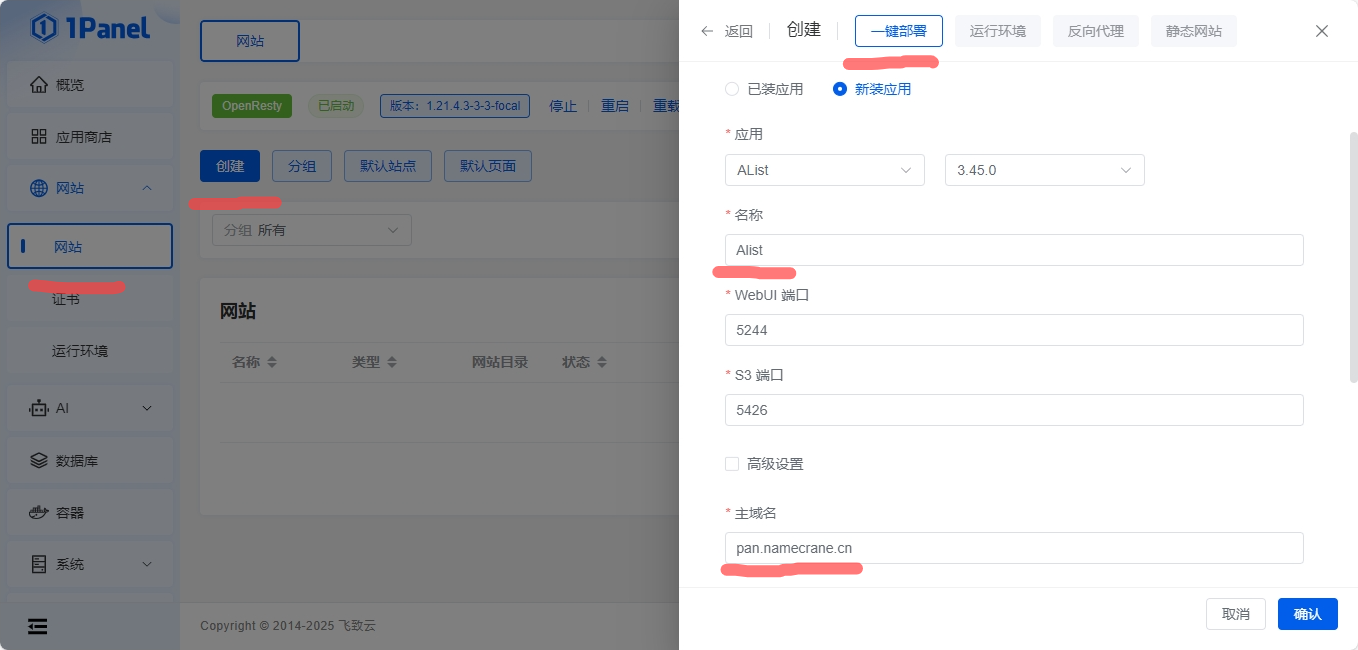
Task: Click the 取消 button
Action: (x=1236, y=614)
